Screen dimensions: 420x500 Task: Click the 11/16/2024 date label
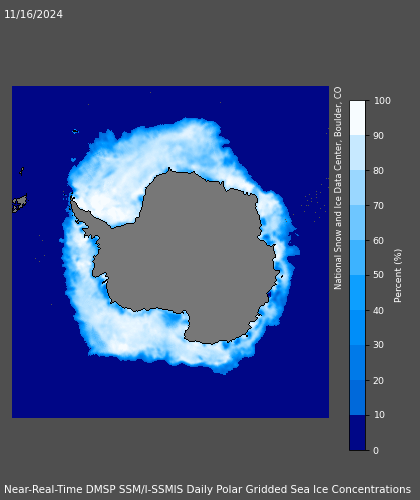point(33,15)
